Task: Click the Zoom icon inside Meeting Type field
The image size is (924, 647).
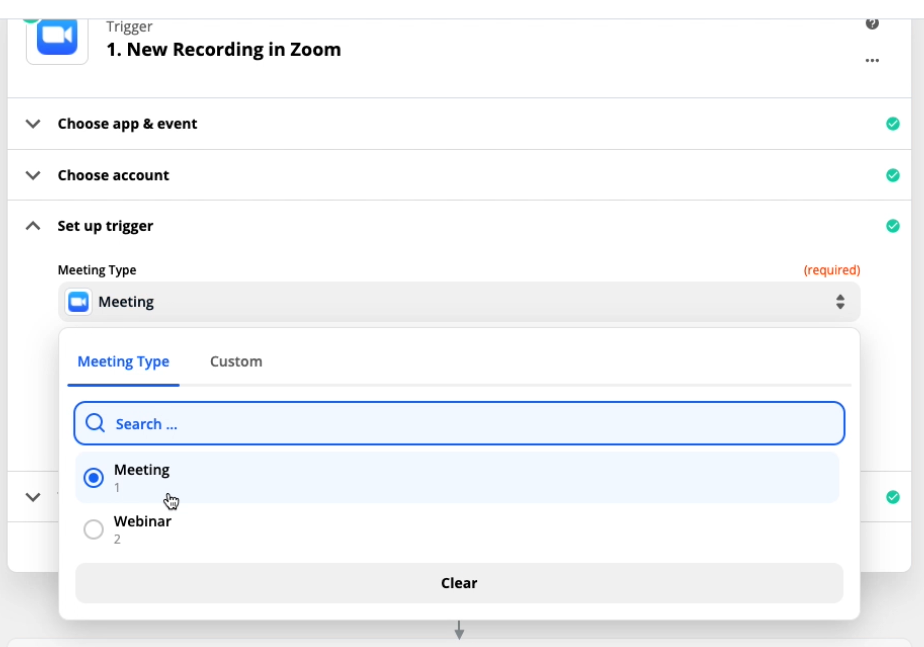Action: (x=78, y=302)
